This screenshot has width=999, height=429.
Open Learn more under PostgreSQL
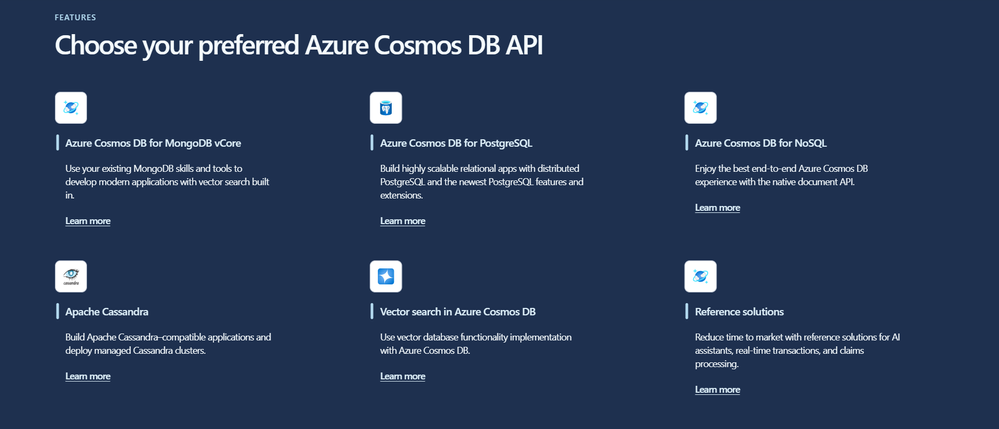[403, 221]
